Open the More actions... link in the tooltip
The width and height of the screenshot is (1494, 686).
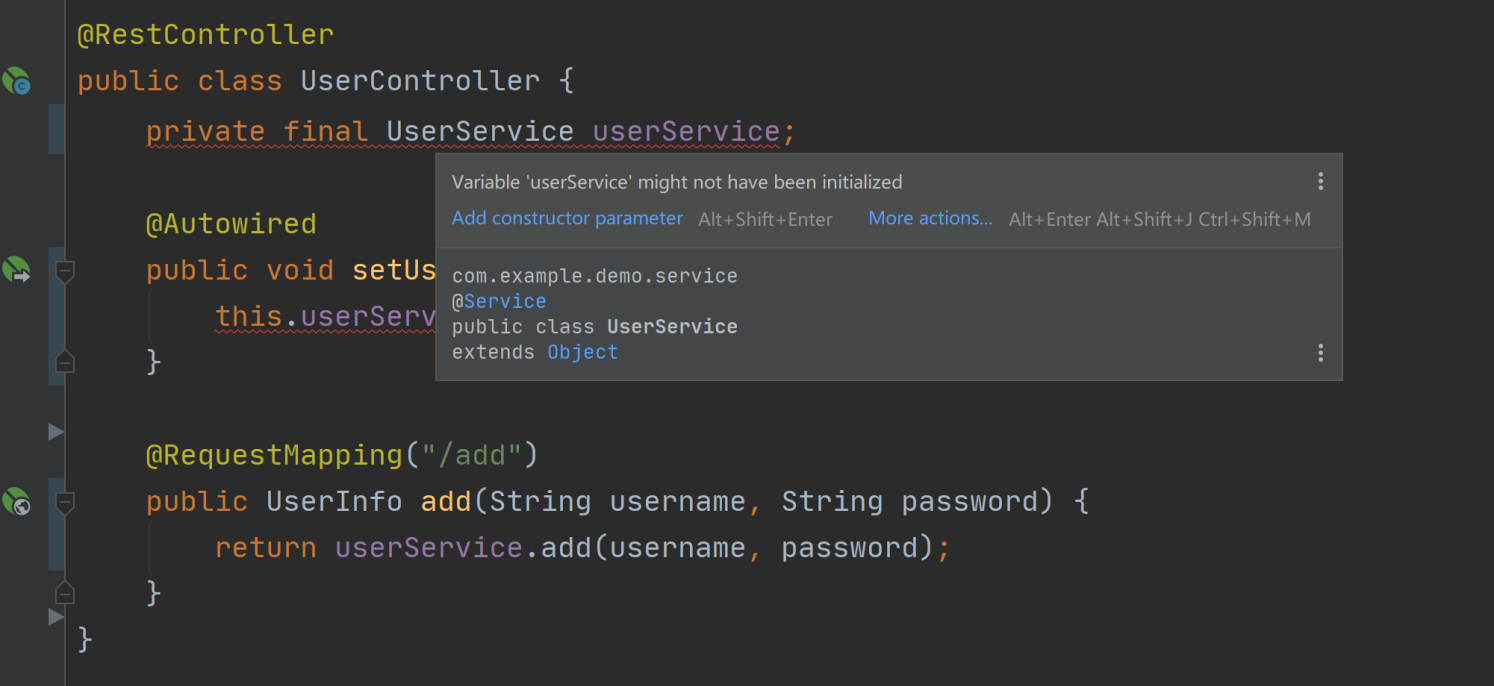point(930,218)
